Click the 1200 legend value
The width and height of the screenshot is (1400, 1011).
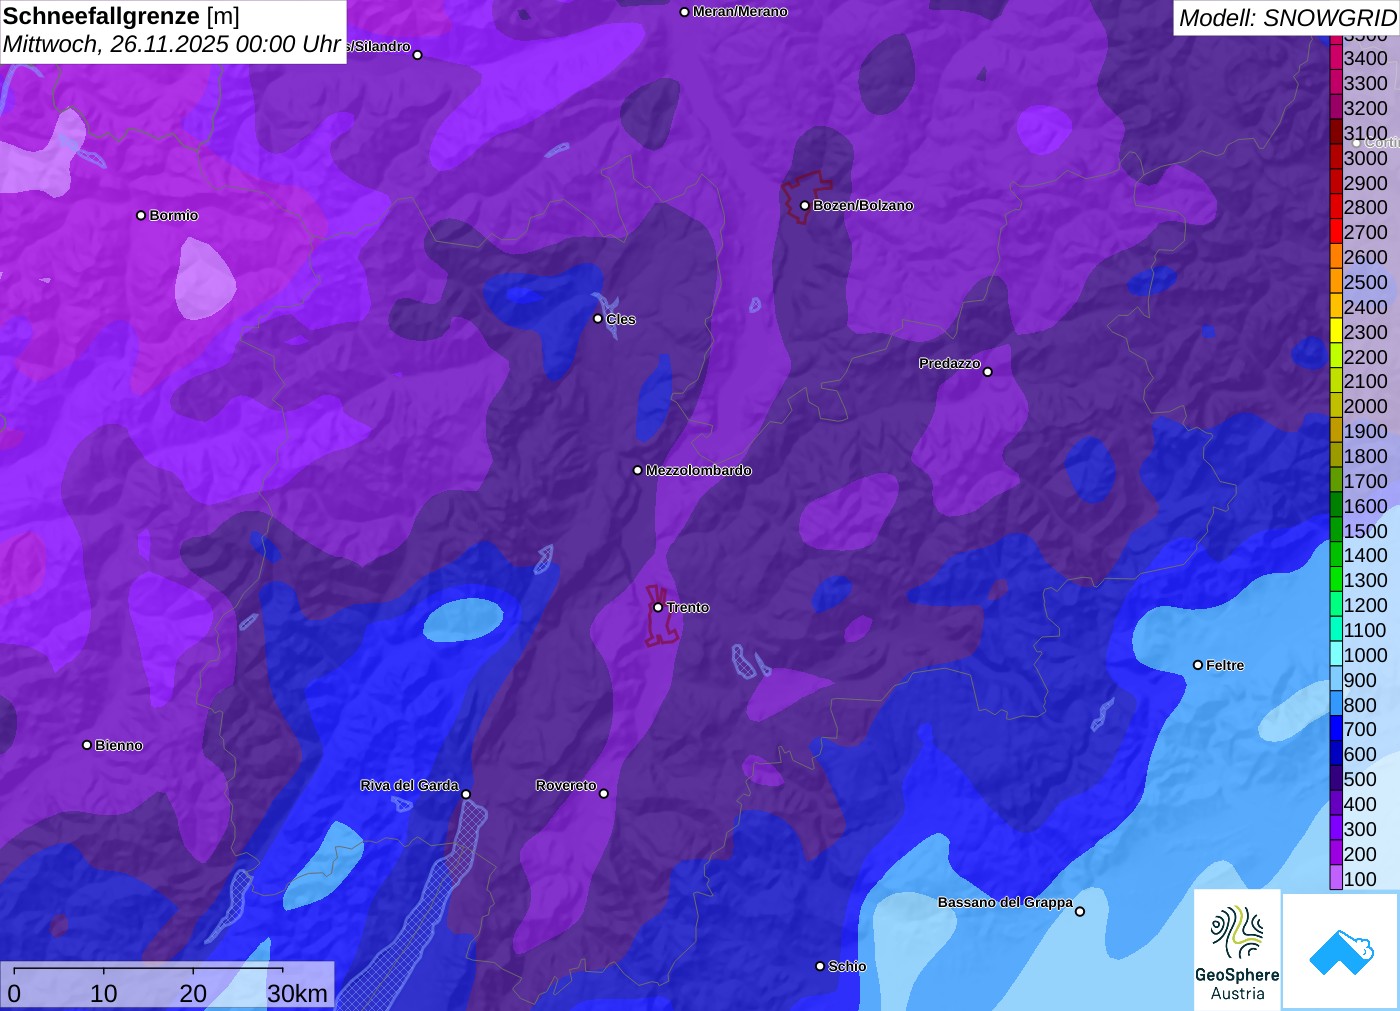(x=1366, y=605)
